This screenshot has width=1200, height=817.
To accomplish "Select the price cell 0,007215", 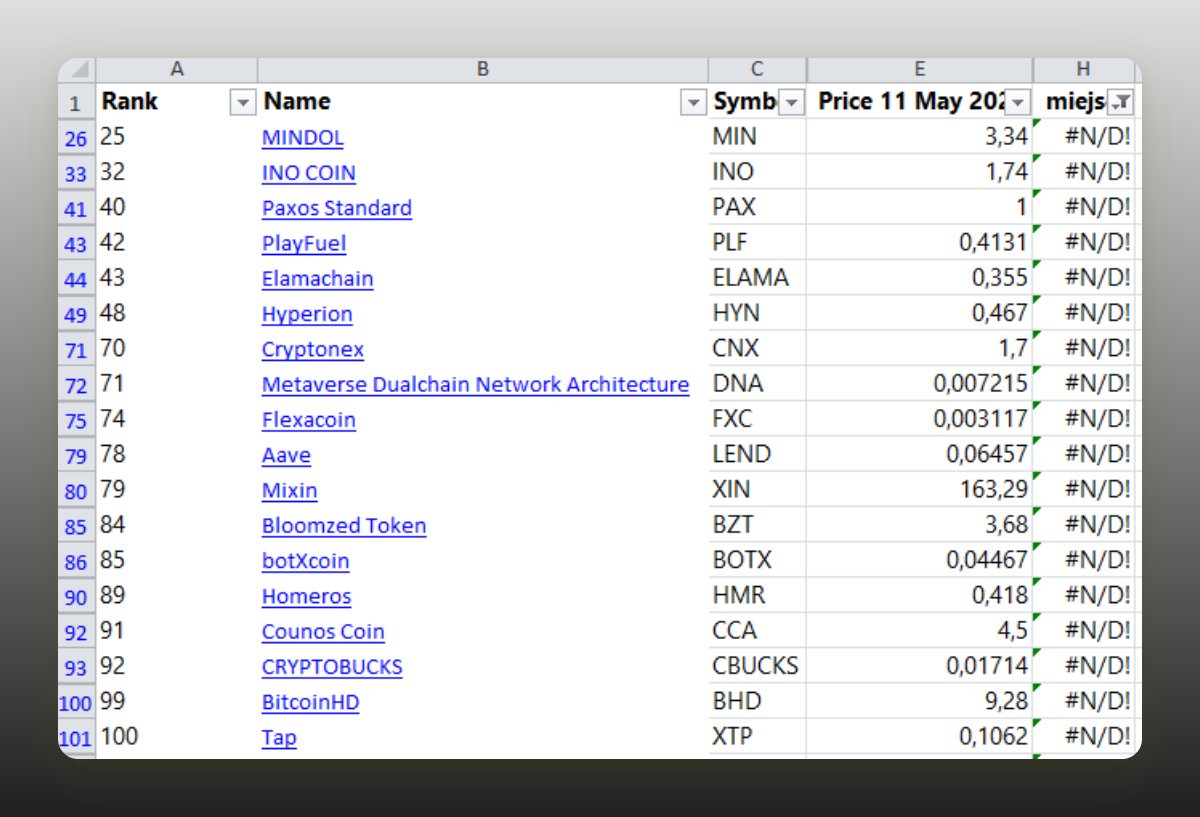I will 920,385.
